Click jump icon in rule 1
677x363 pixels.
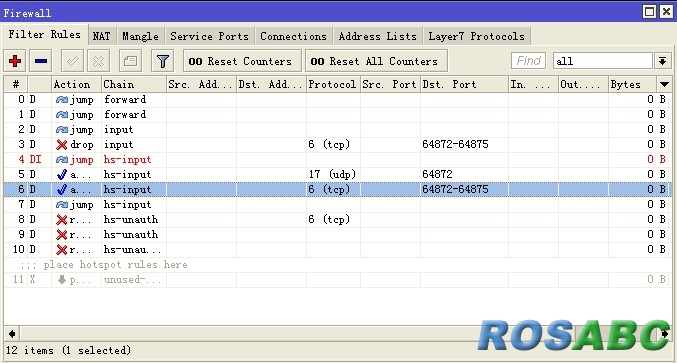(x=62, y=115)
